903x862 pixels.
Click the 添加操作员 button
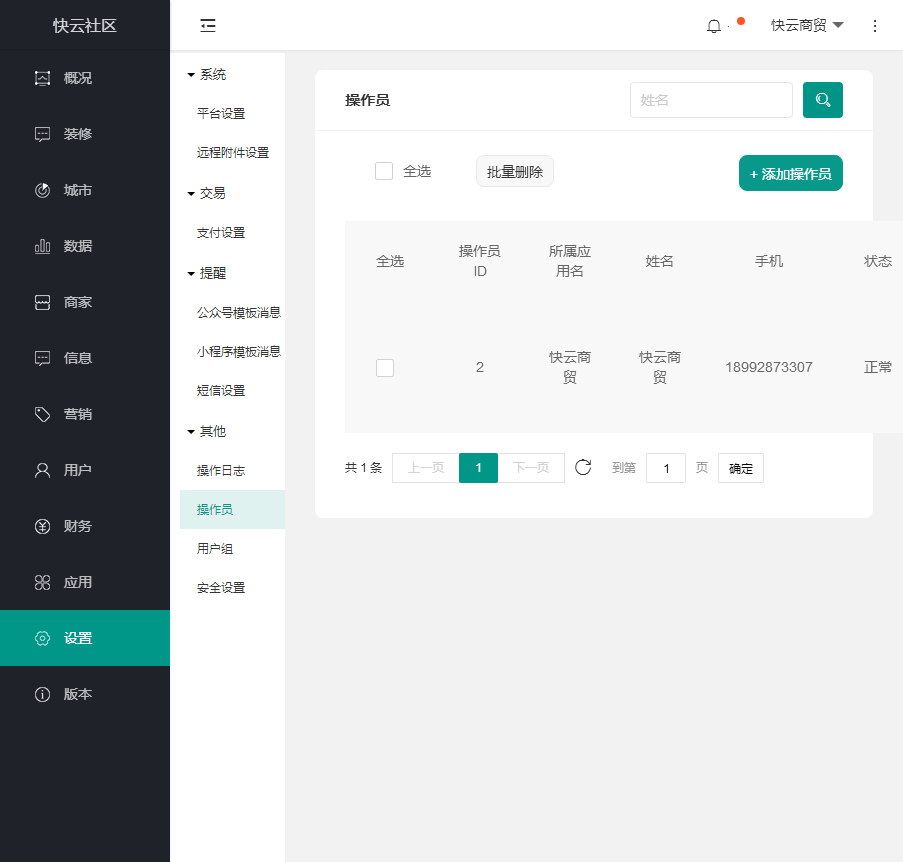790,173
